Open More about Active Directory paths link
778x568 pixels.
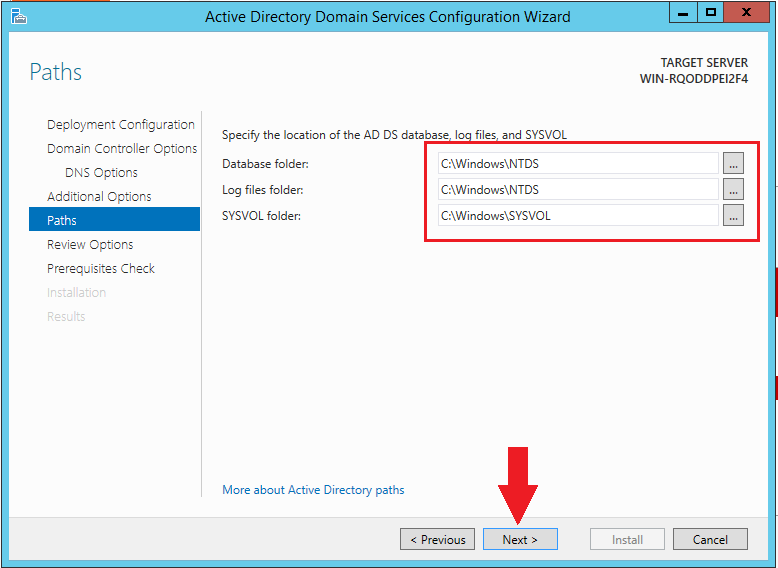(313, 490)
